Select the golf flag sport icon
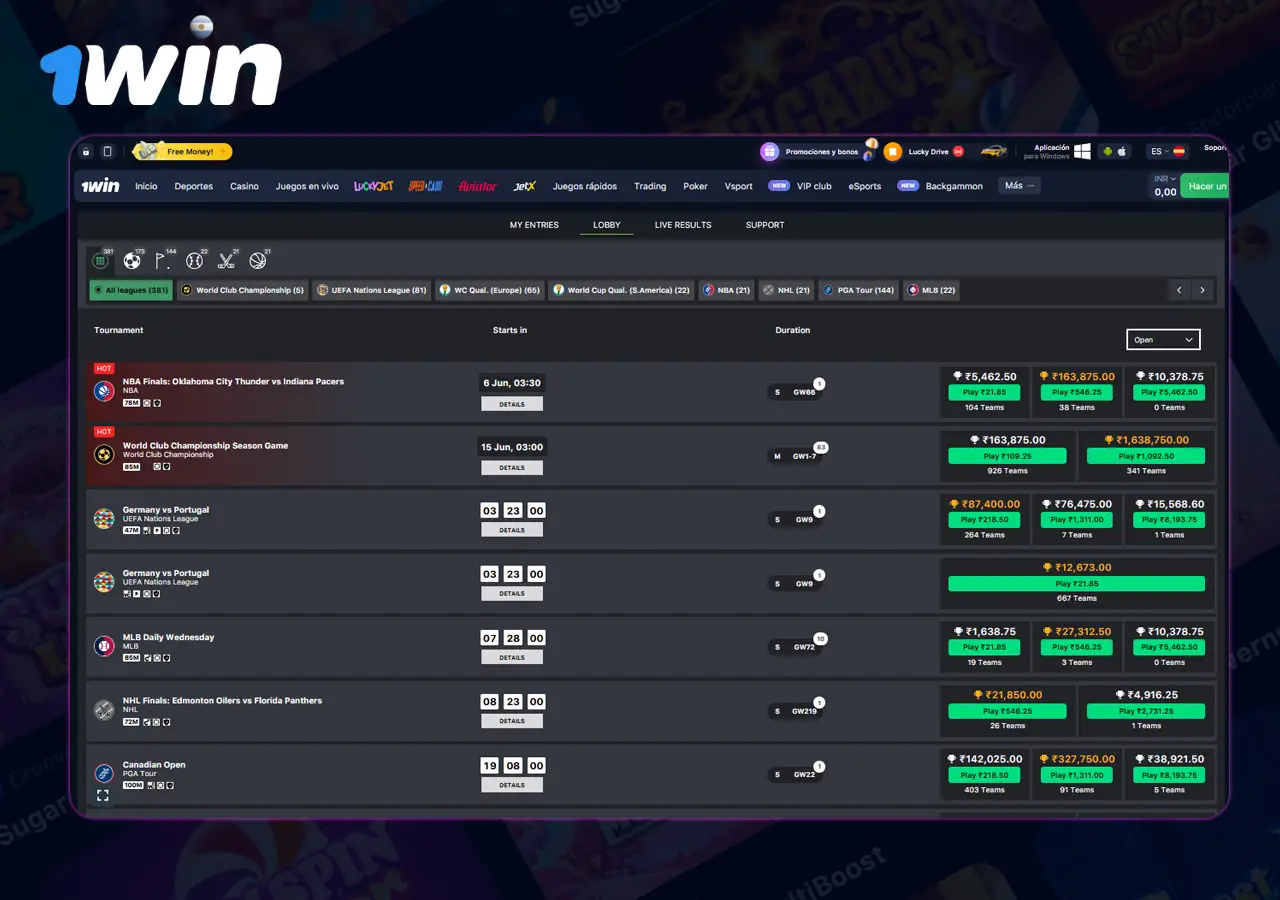 tap(160, 260)
